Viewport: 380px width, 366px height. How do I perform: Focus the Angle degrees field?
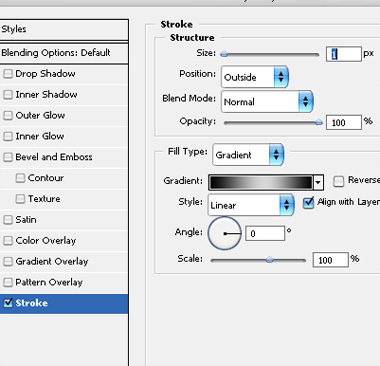pos(265,233)
